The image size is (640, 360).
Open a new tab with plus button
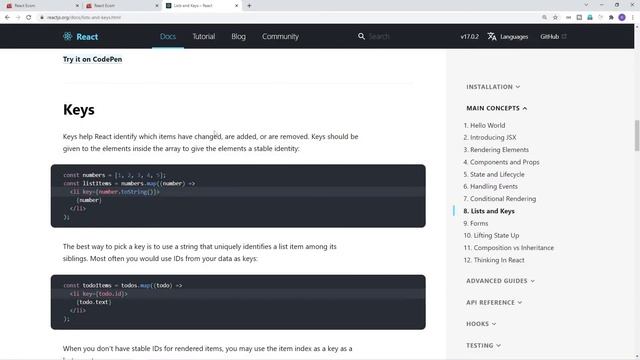coord(249,6)
